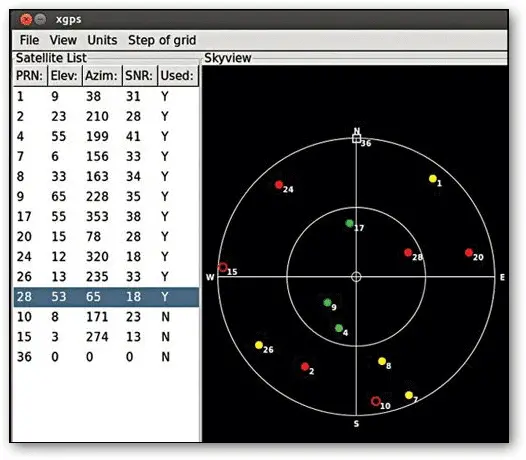Viewport: 526px width, 460px height.
Task: Select PRN 2 in satellite list
Action: [x=106, y=117]
